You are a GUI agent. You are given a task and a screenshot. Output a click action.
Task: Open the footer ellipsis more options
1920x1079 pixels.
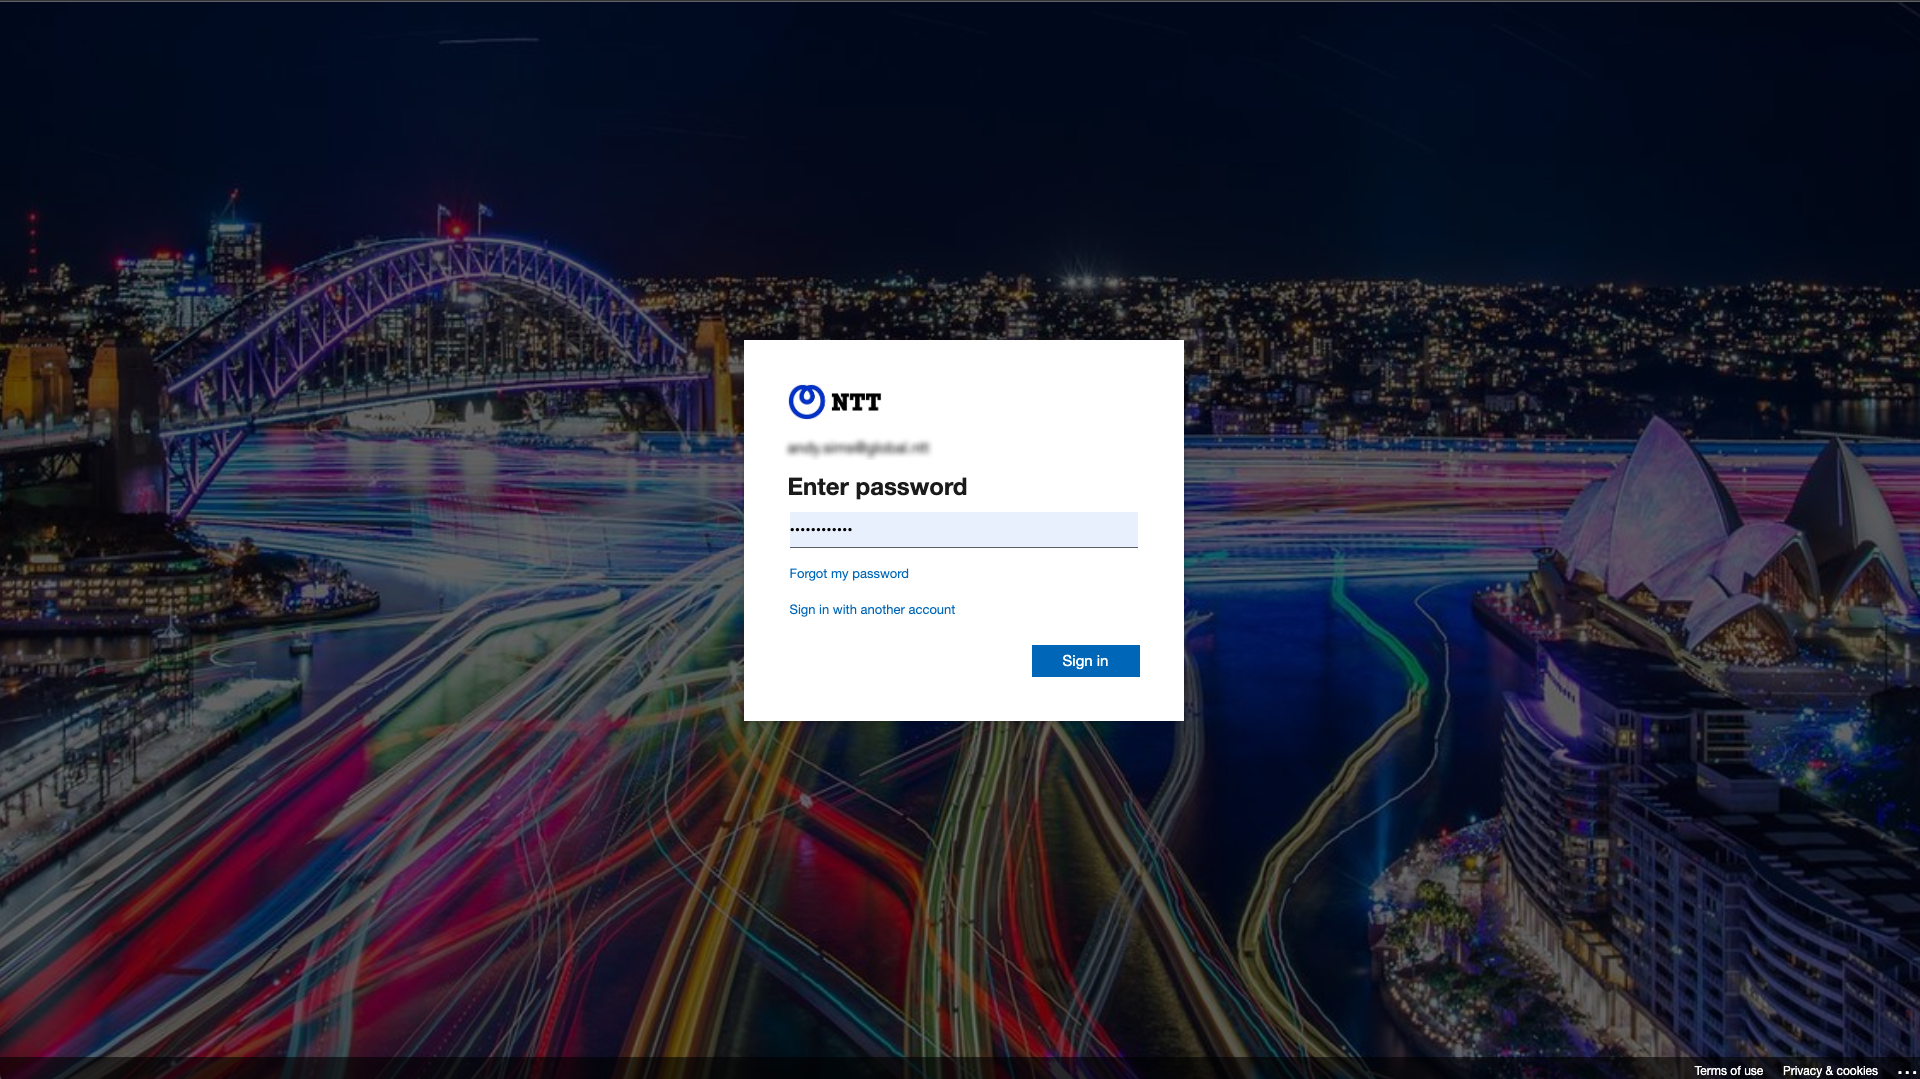pos(1906,1071)
